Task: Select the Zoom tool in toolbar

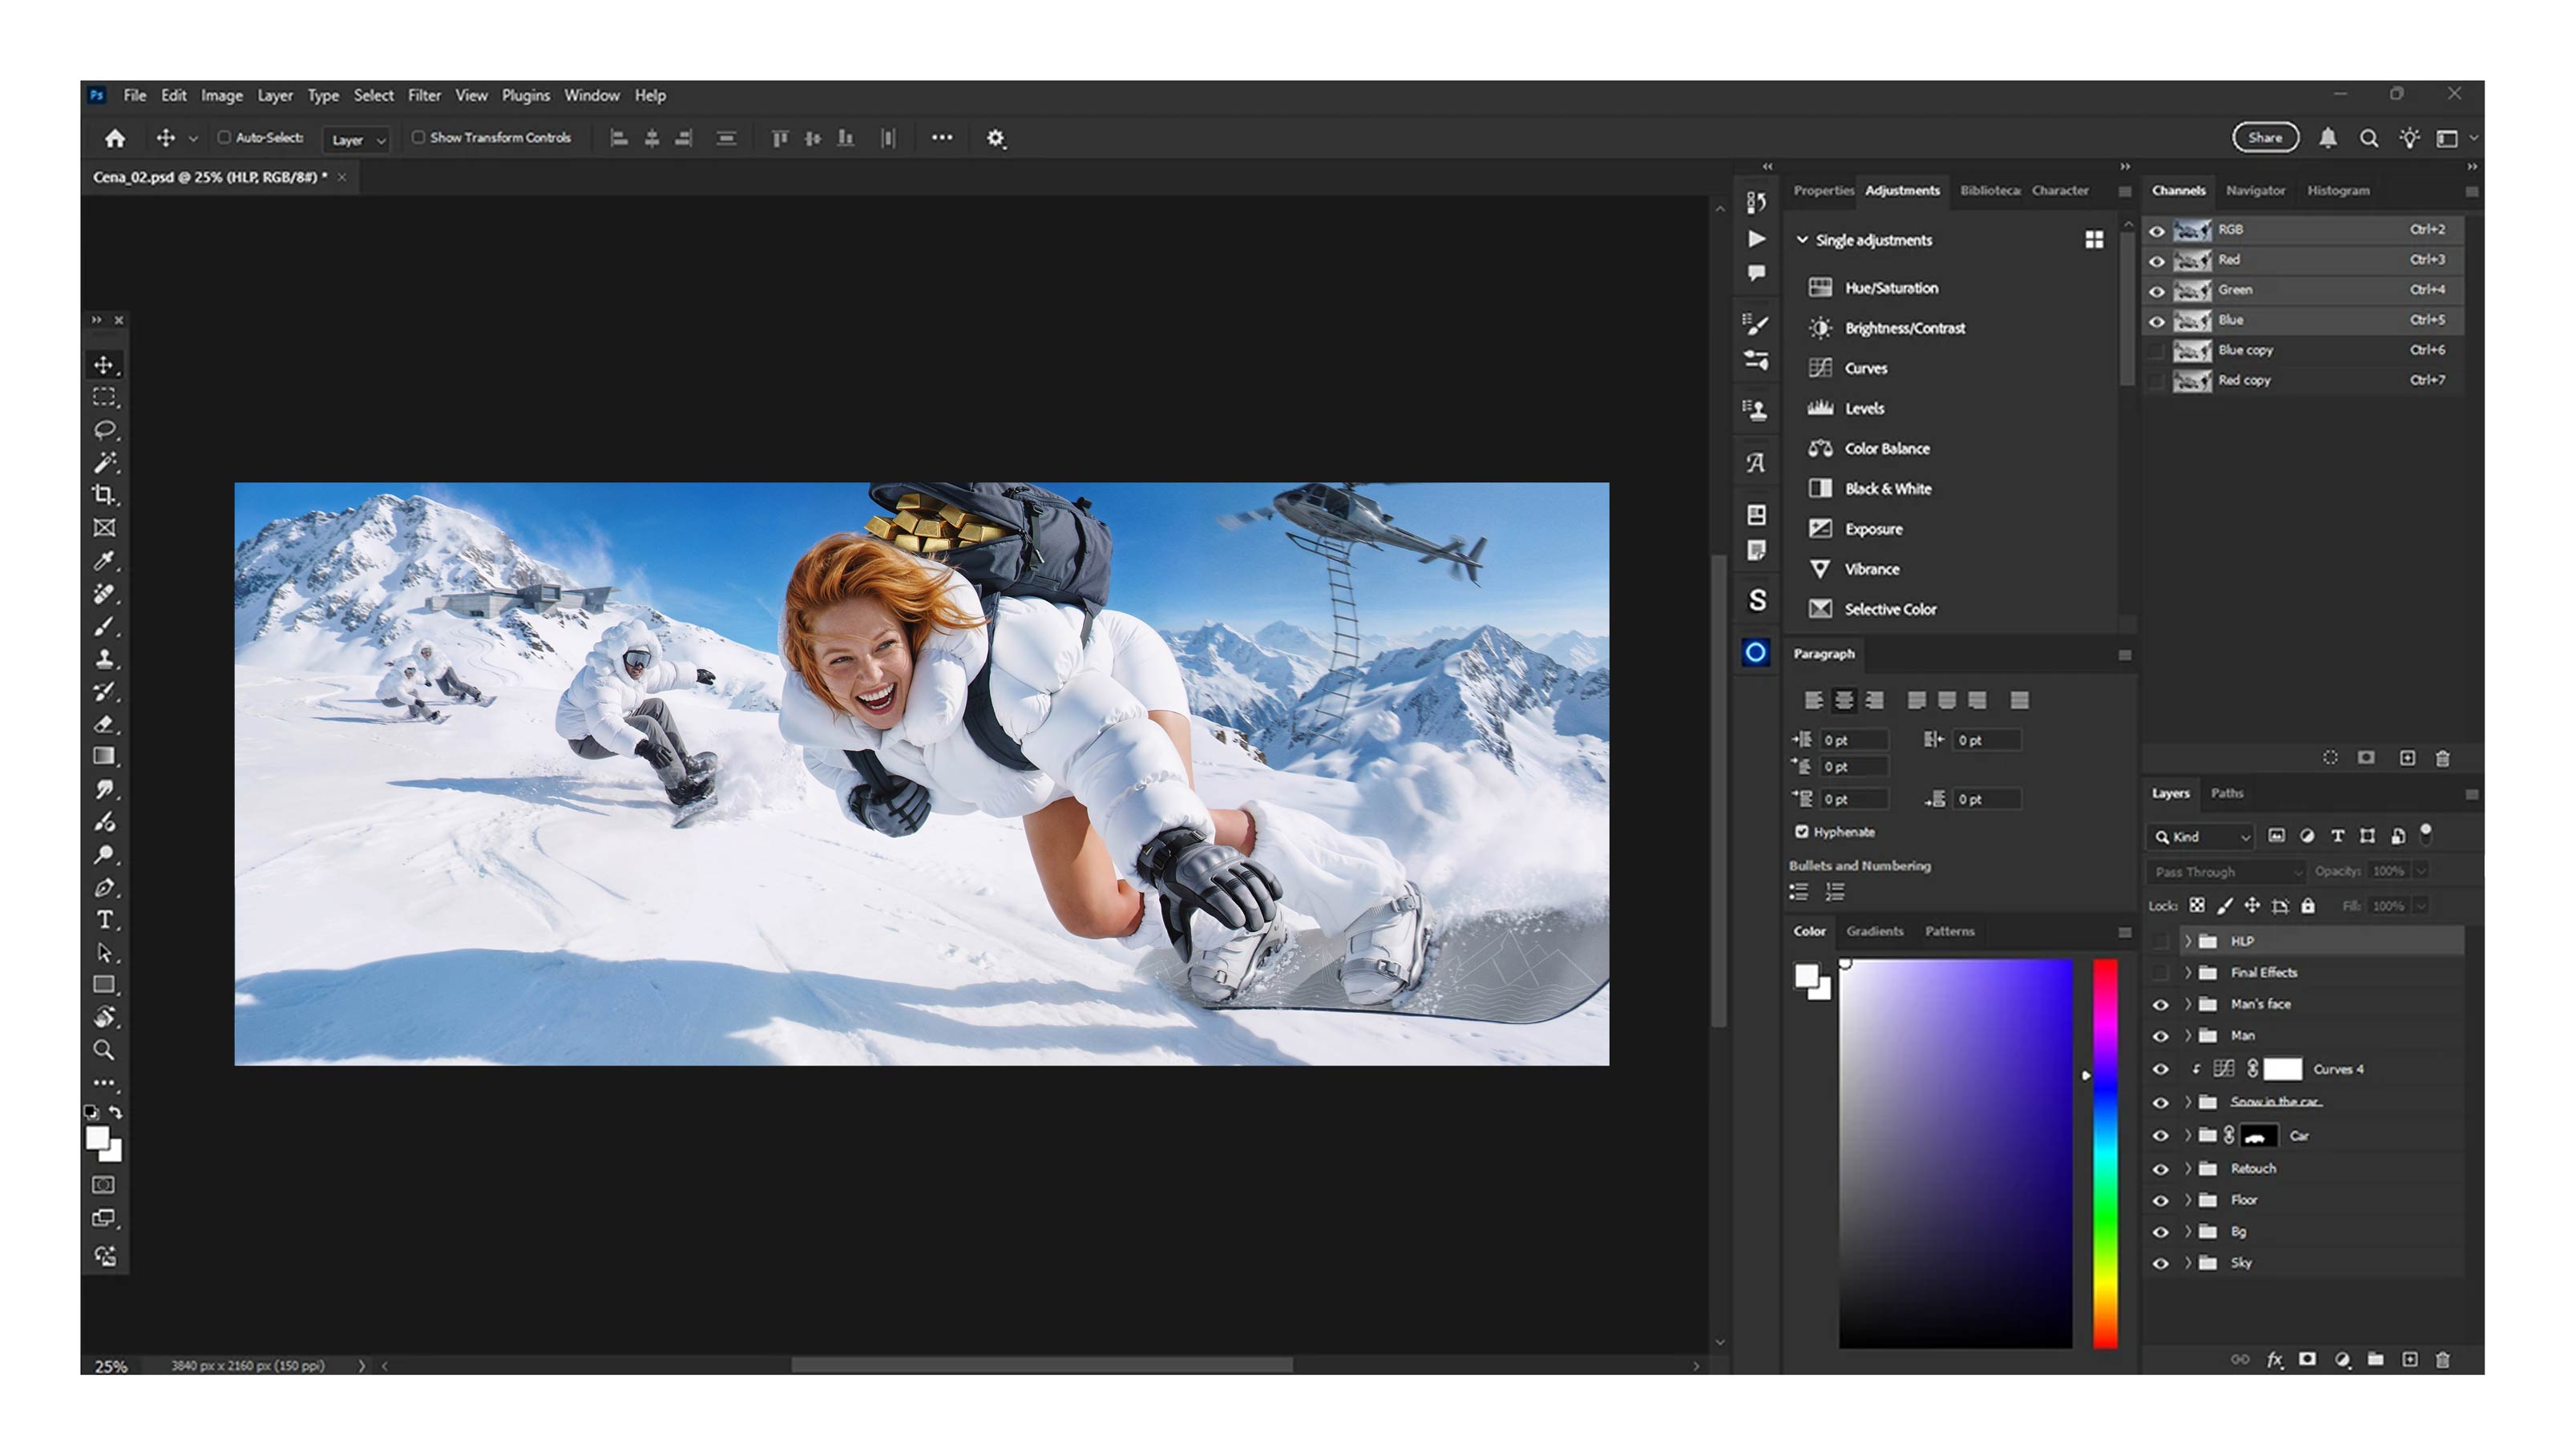Action: (x=103, y=1050)
